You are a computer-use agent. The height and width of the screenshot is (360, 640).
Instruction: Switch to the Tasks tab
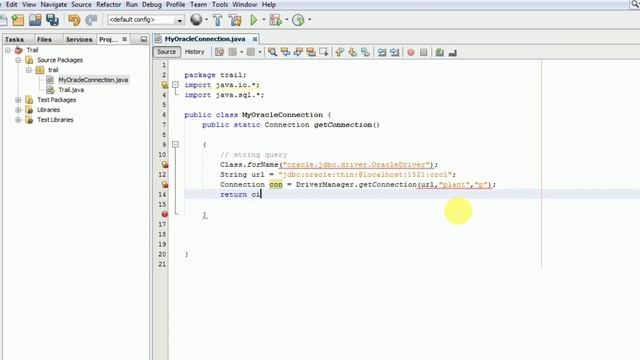pos(14,39)
